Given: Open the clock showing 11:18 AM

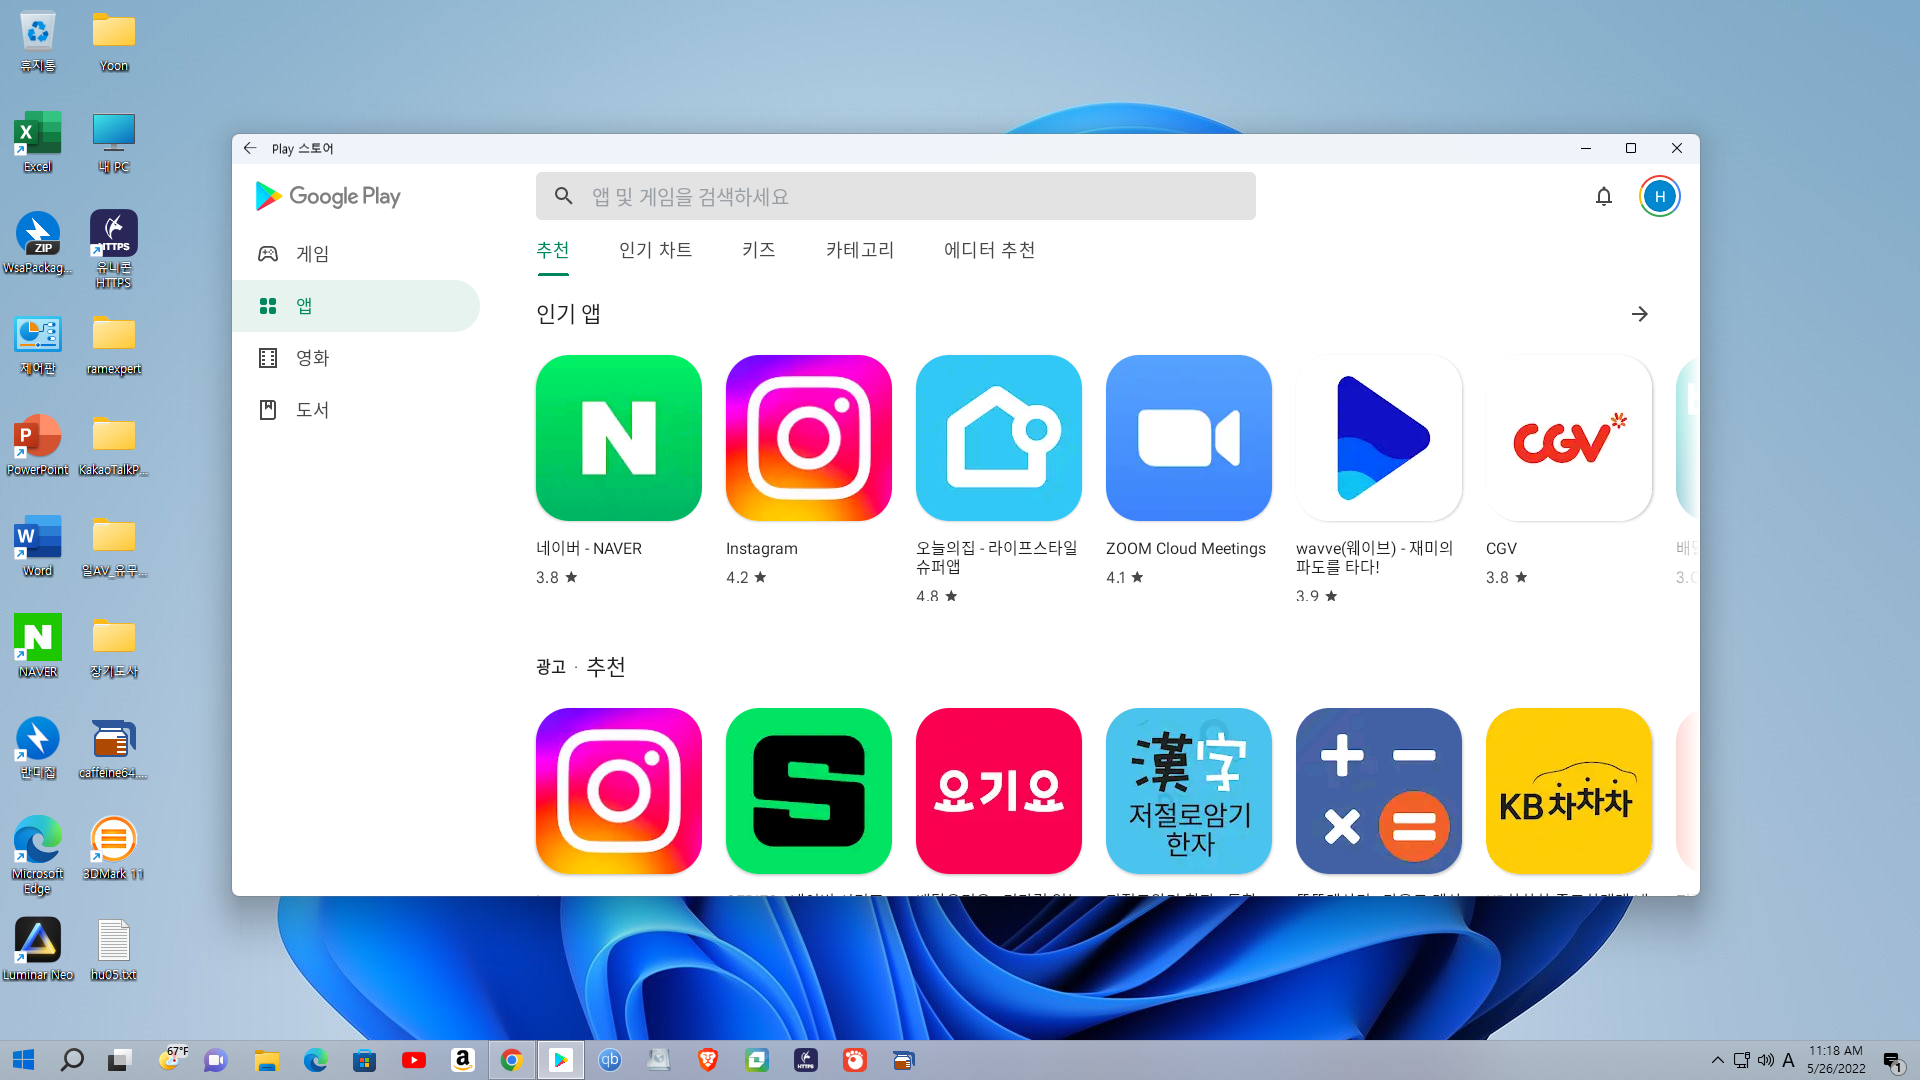Looking at the screenshot, I should [x=1836, y=1060].
